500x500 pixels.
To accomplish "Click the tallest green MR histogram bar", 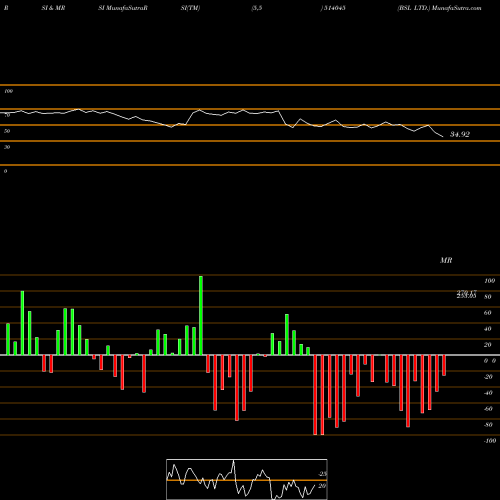I will click(201, 315).
